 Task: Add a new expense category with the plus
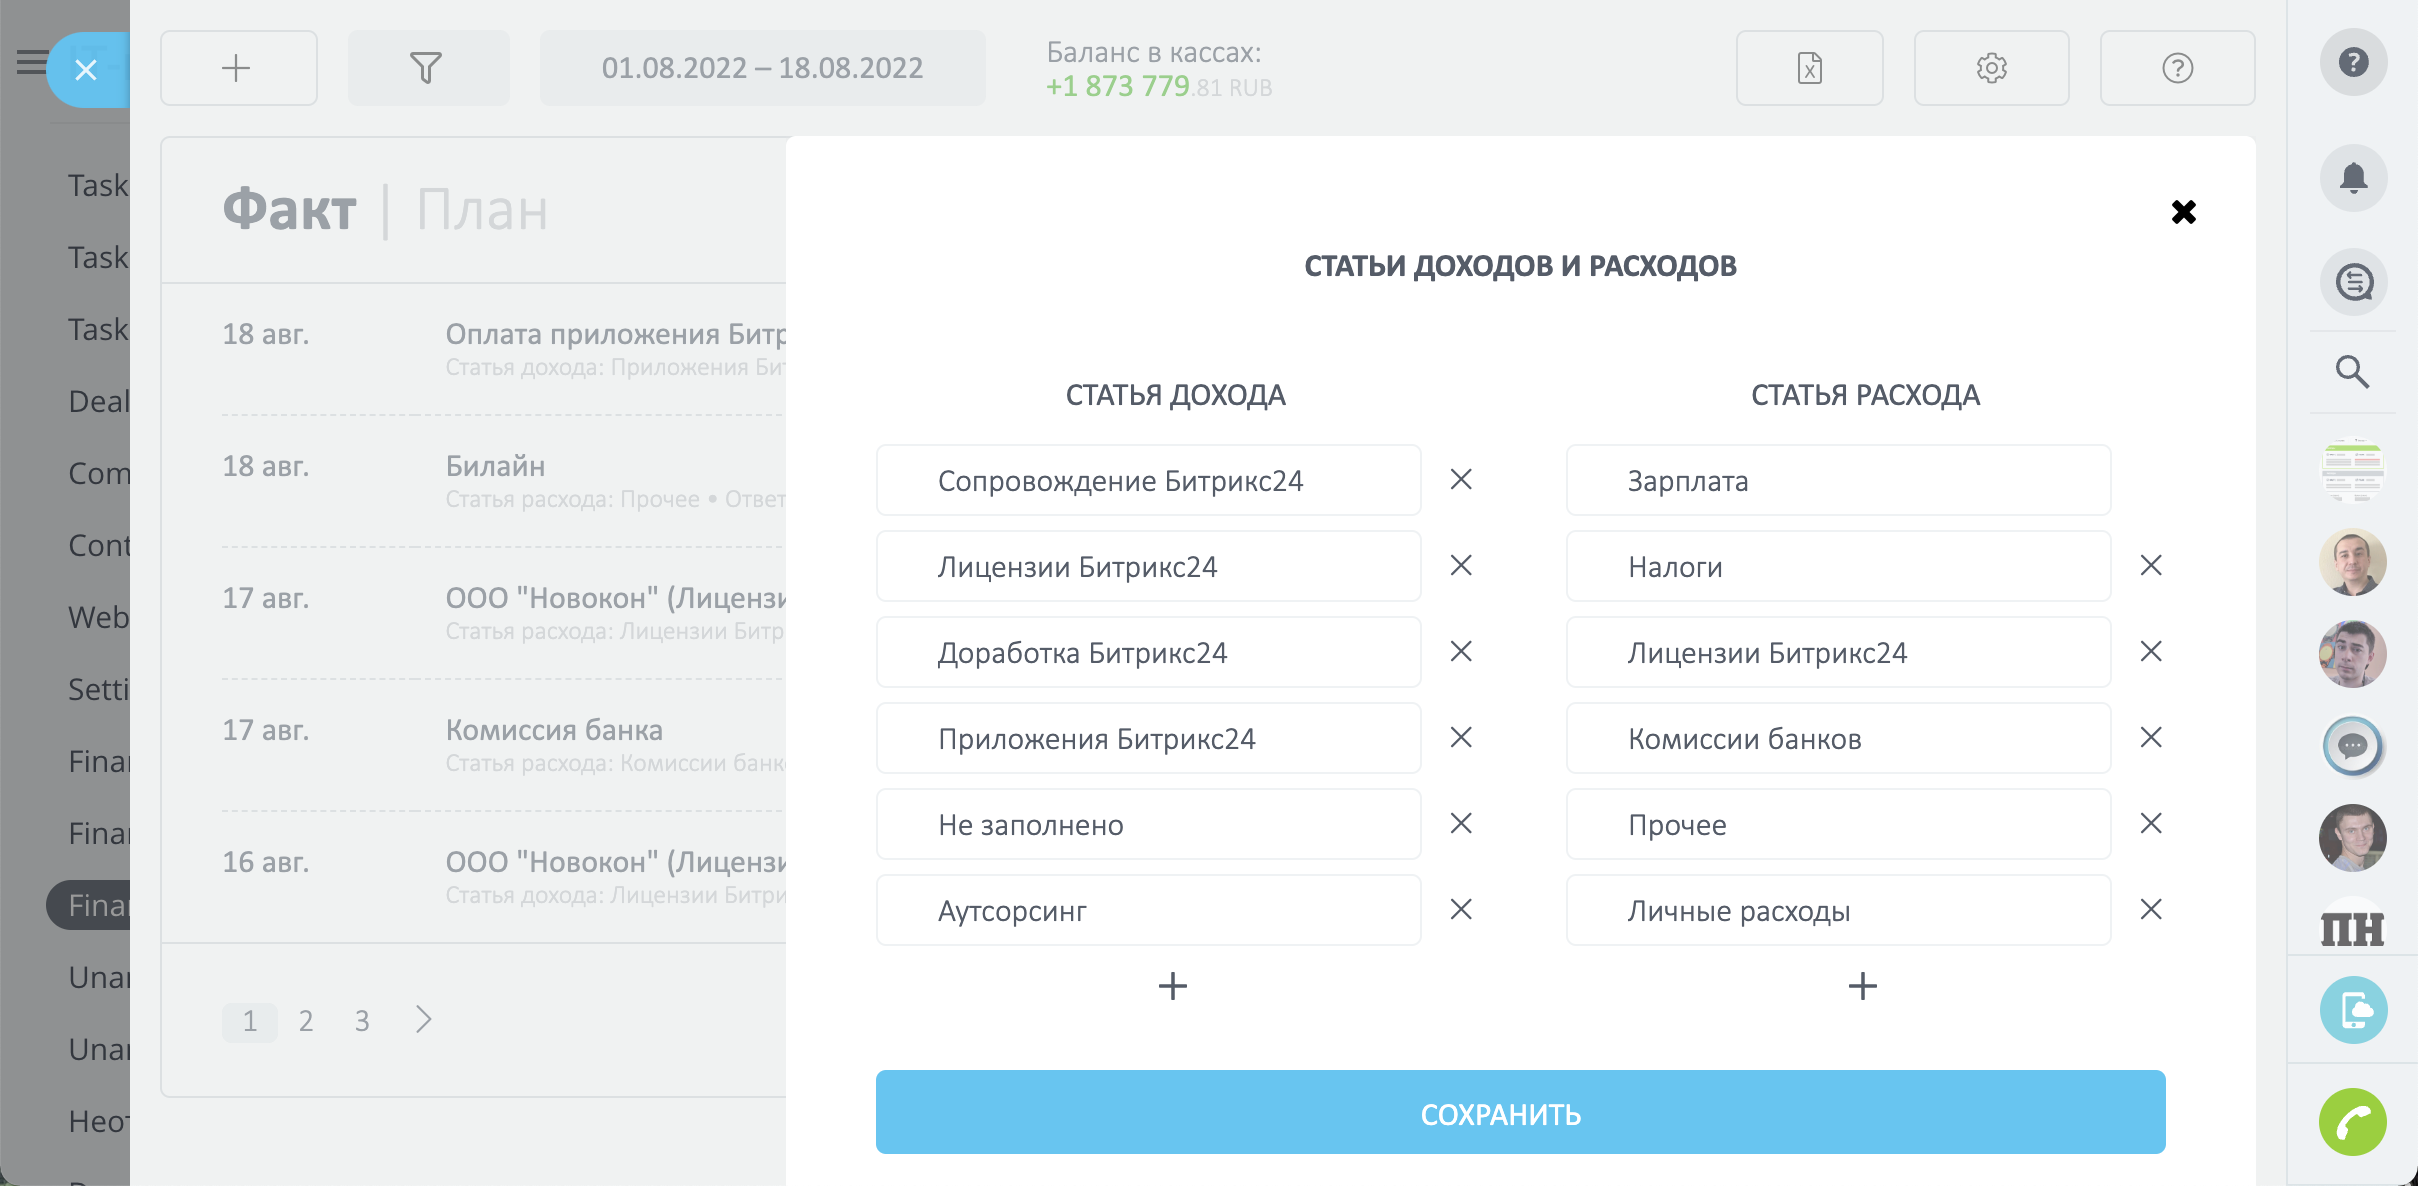coord(1862,986)
